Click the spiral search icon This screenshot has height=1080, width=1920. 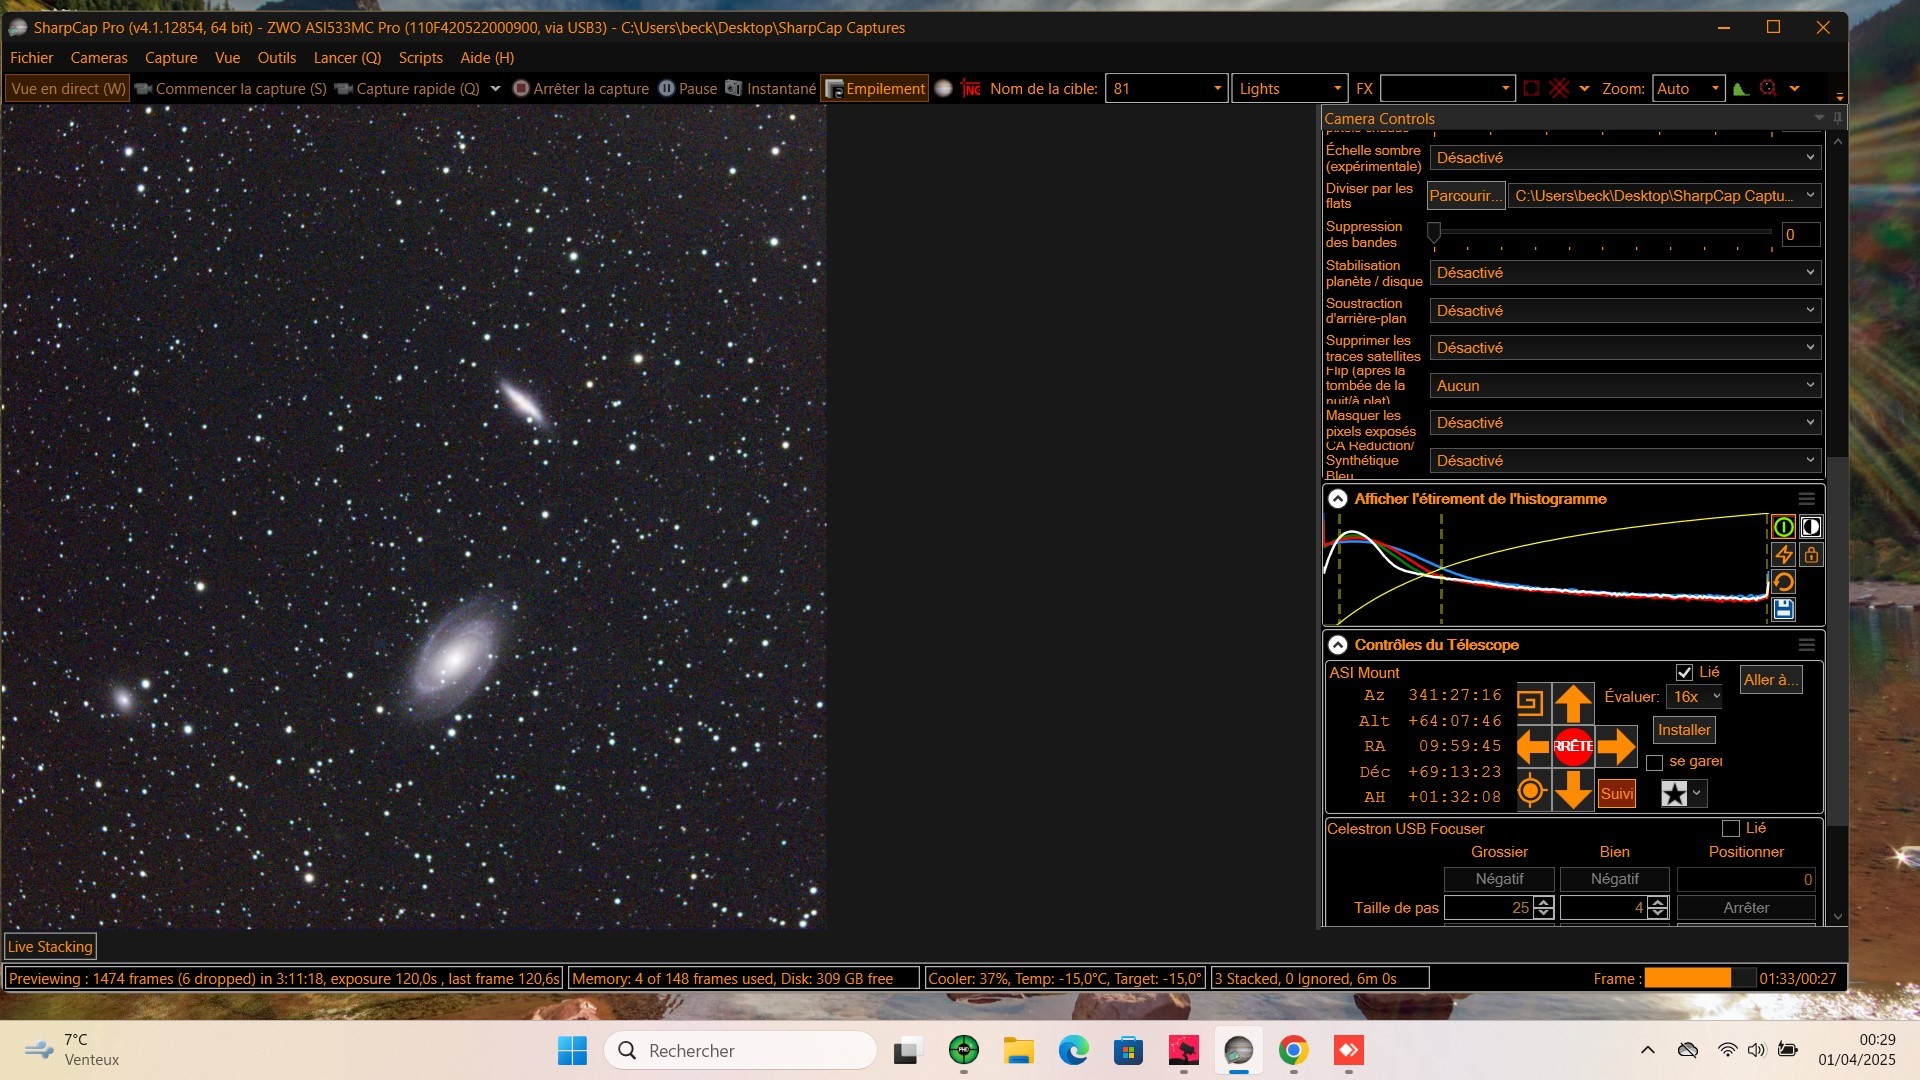click(1531, 703)
